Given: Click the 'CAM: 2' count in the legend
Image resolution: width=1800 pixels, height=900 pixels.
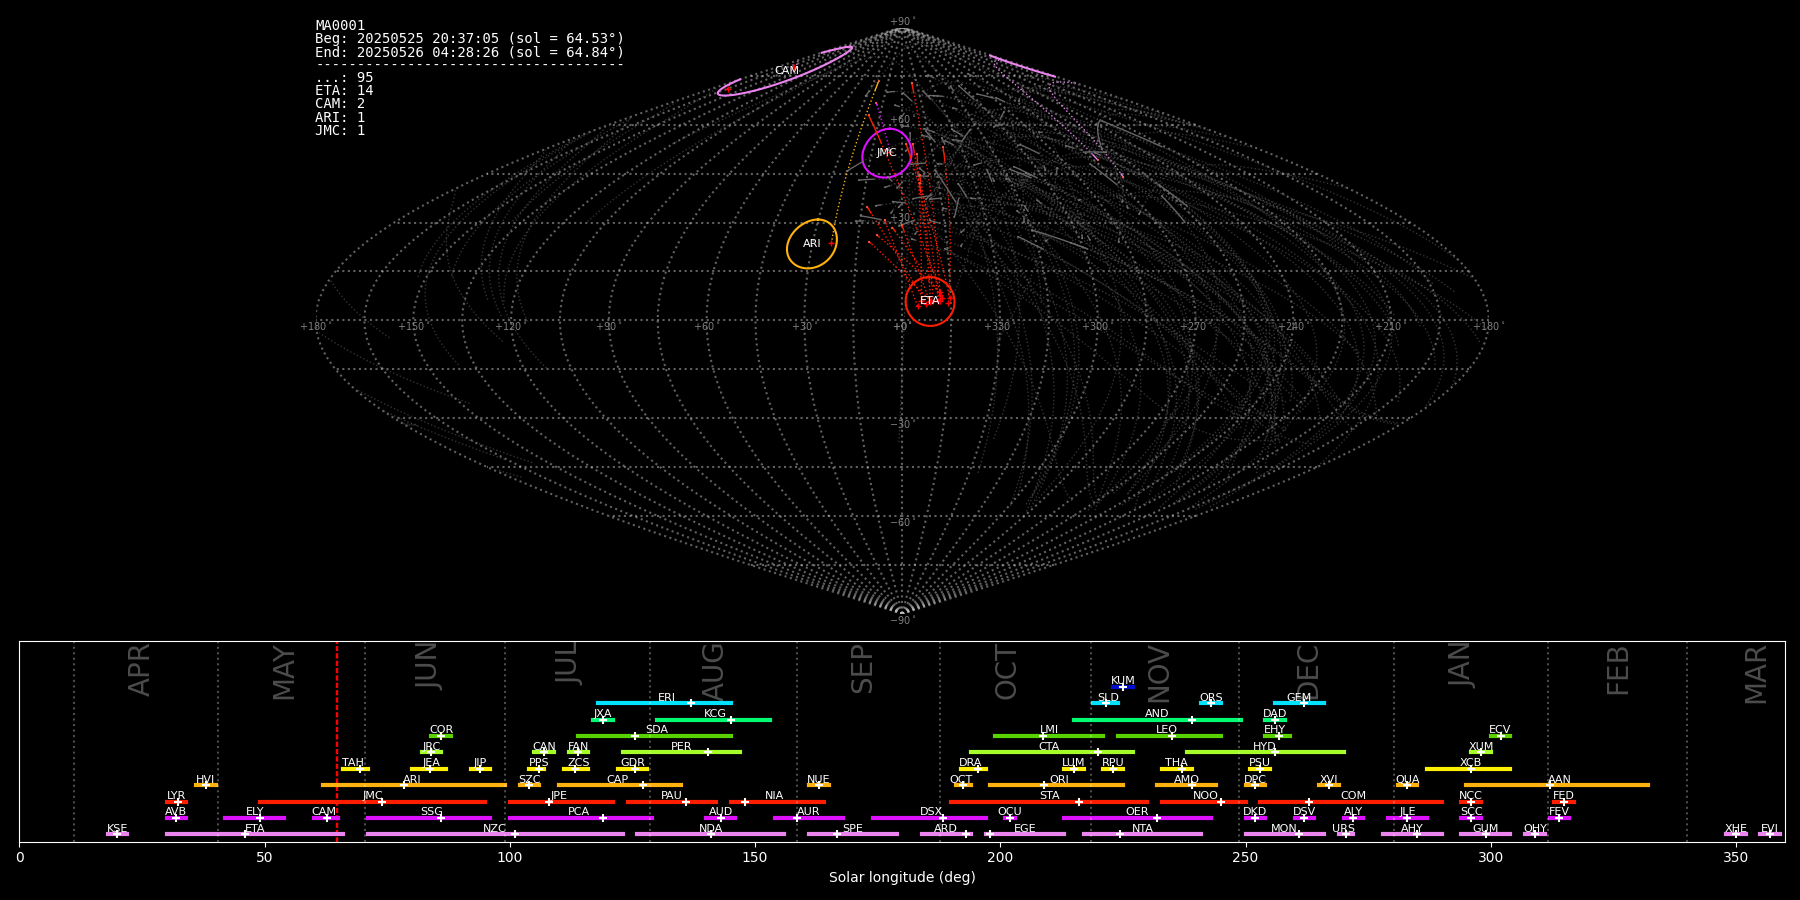Looking at the screenshot, I should click(x=340, y=104).
